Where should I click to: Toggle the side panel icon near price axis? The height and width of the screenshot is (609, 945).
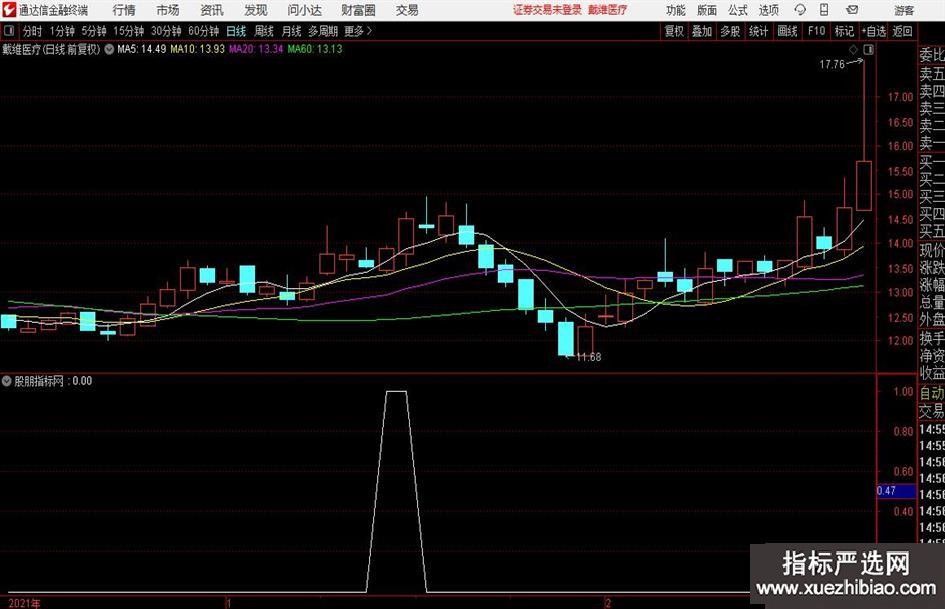pyautogui.click(x=868, y=49)
